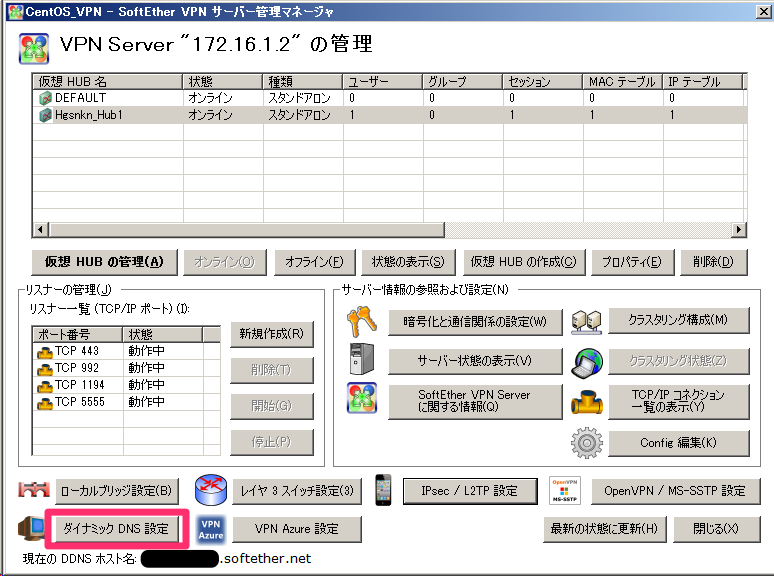Viewport: 774px width, 576px height.
Task: Open ローカルブリッジ設定(B)
Action: (116, 491)
